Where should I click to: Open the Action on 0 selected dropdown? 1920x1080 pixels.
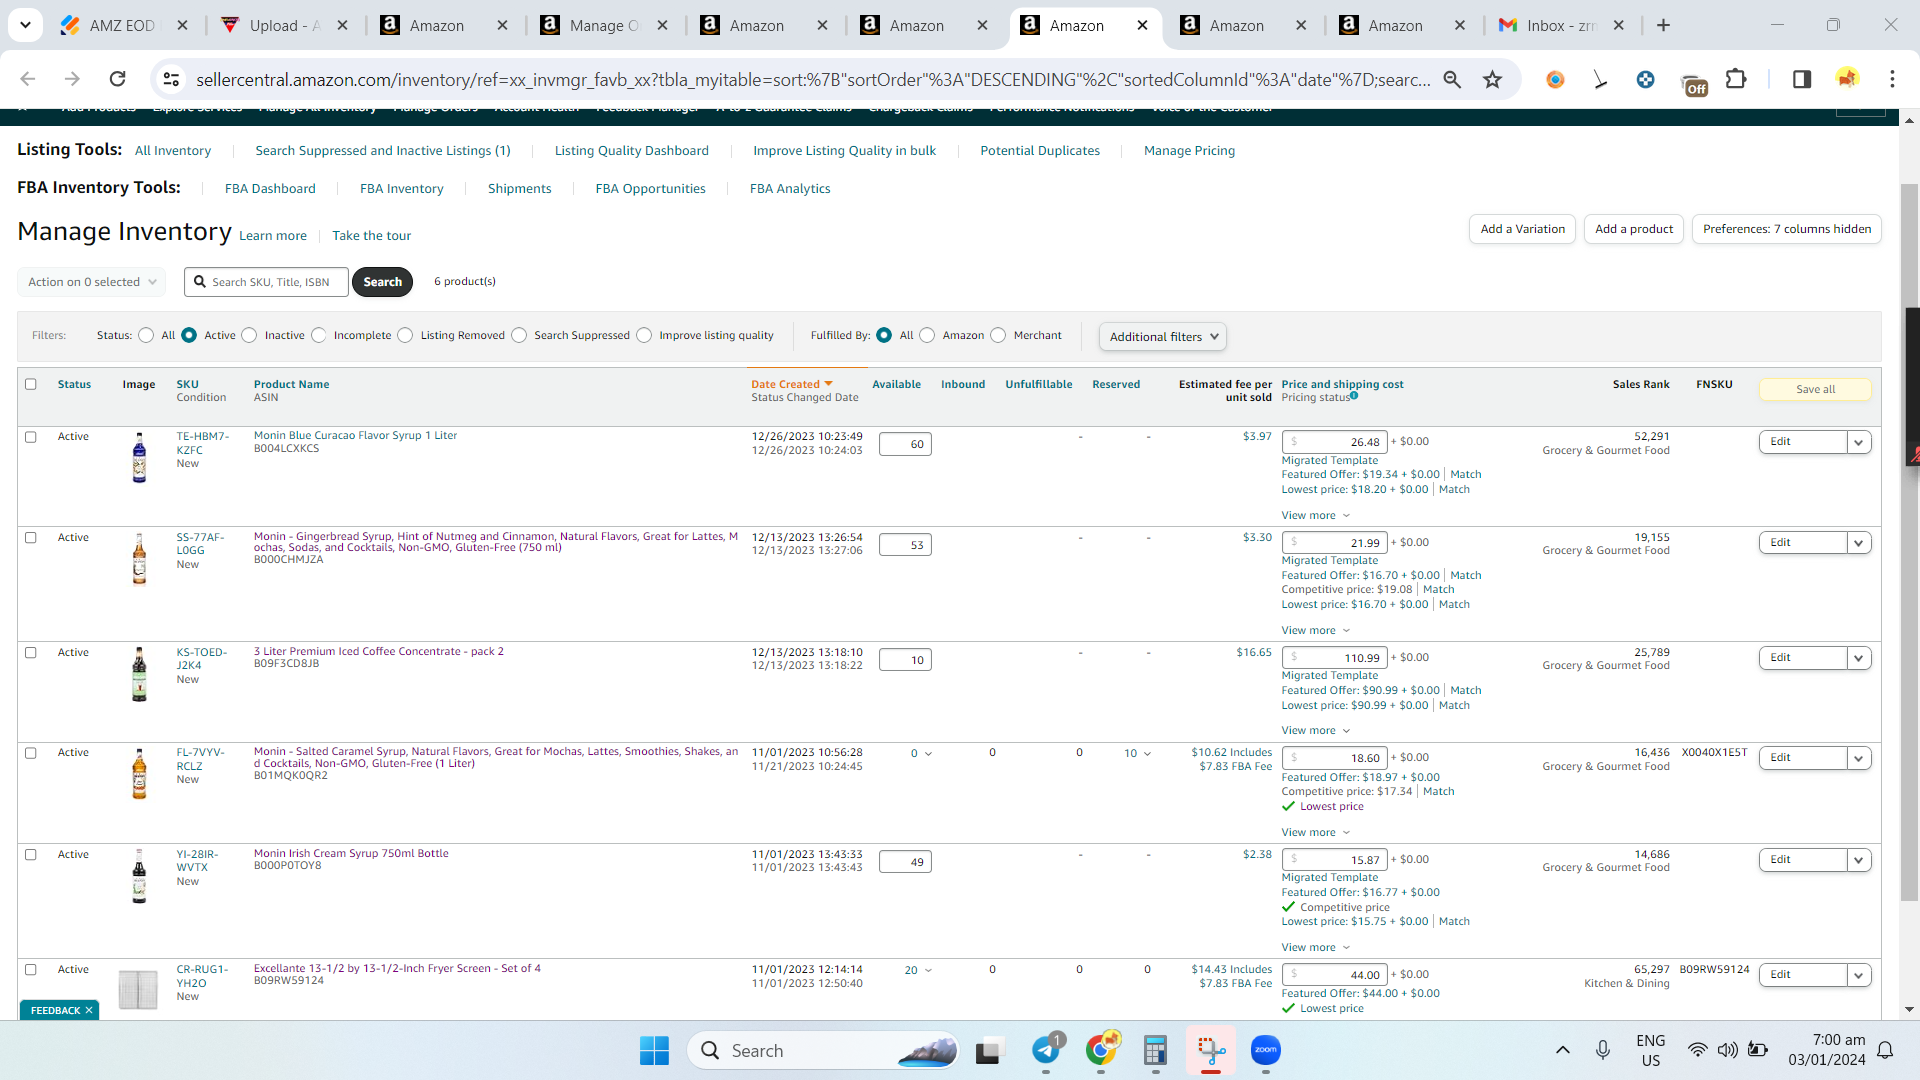tap(91, 282)
